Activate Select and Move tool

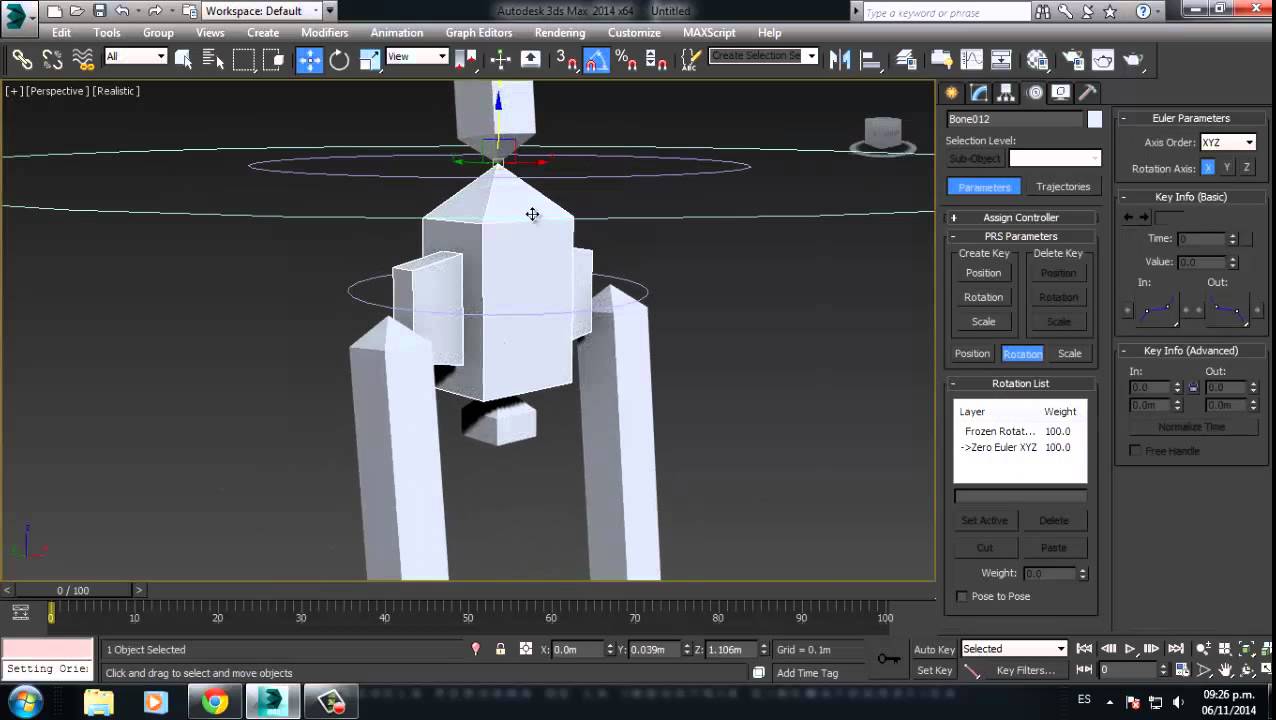(310, 60)
